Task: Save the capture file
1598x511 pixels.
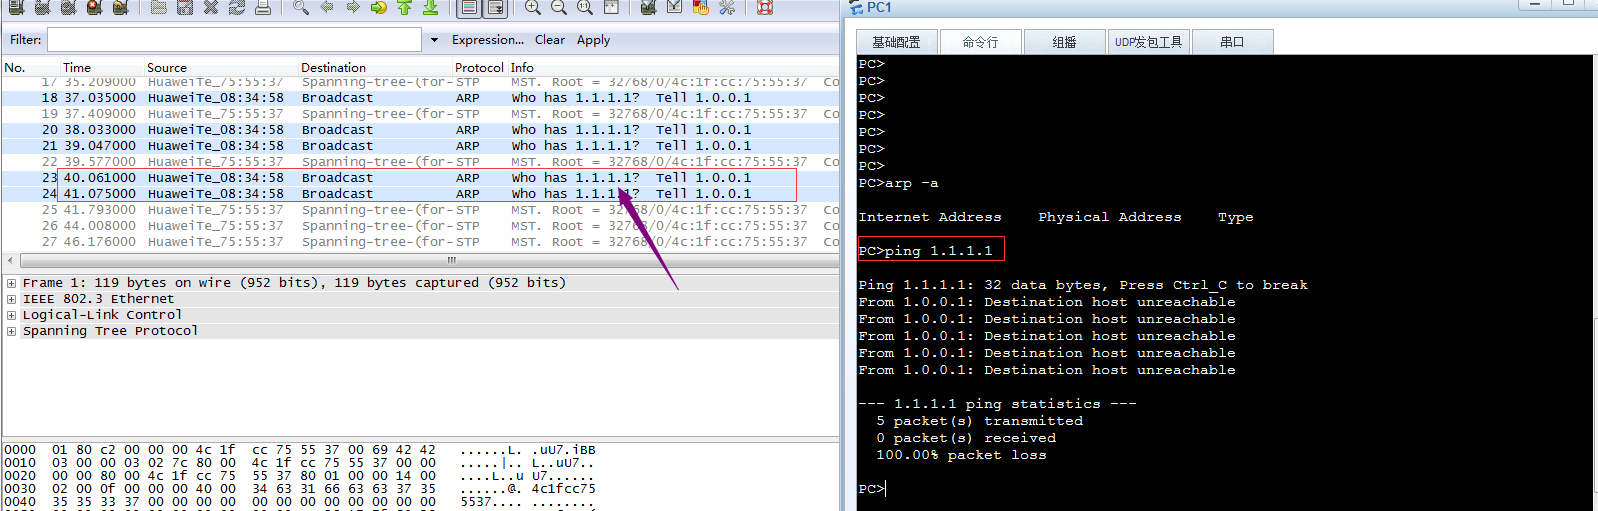Action: point(185,8)
